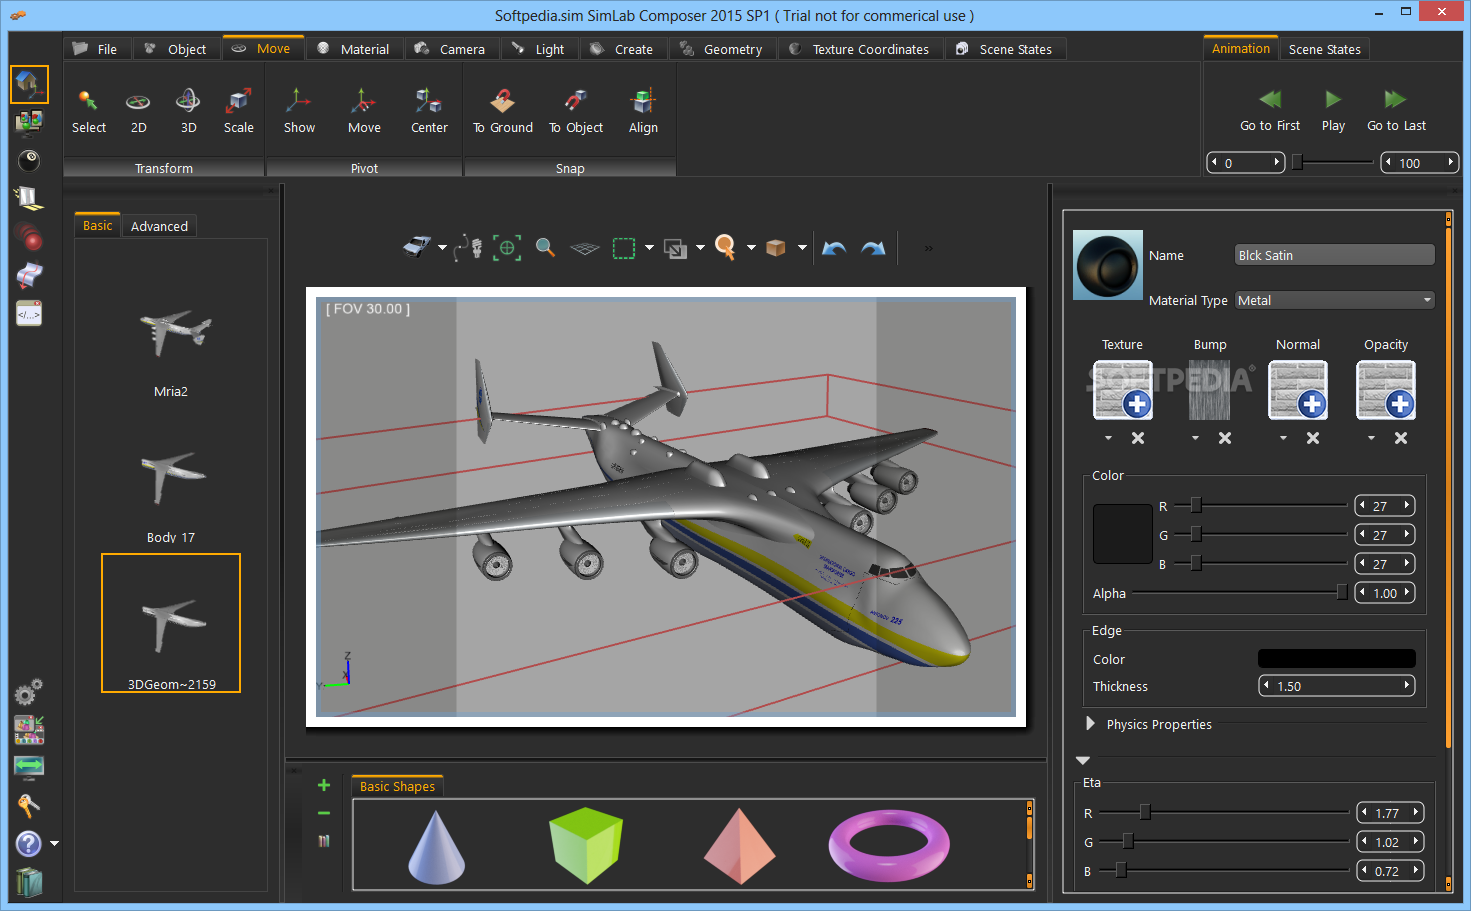Switch to the Camera tab
Viewport: 1471px width, 911px height.
coord(450,49)
